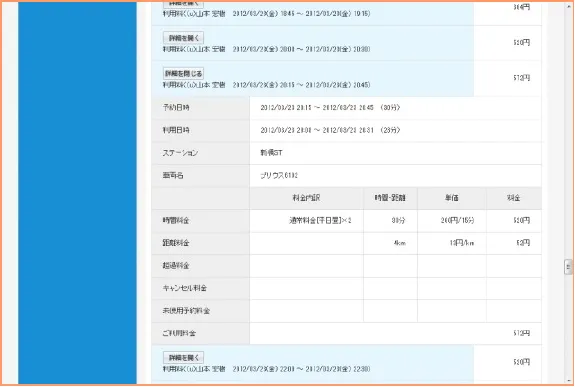Click the 240円/15分 unit price cell
This screenshot has width=575, height=387.
[x=457, y=220]
